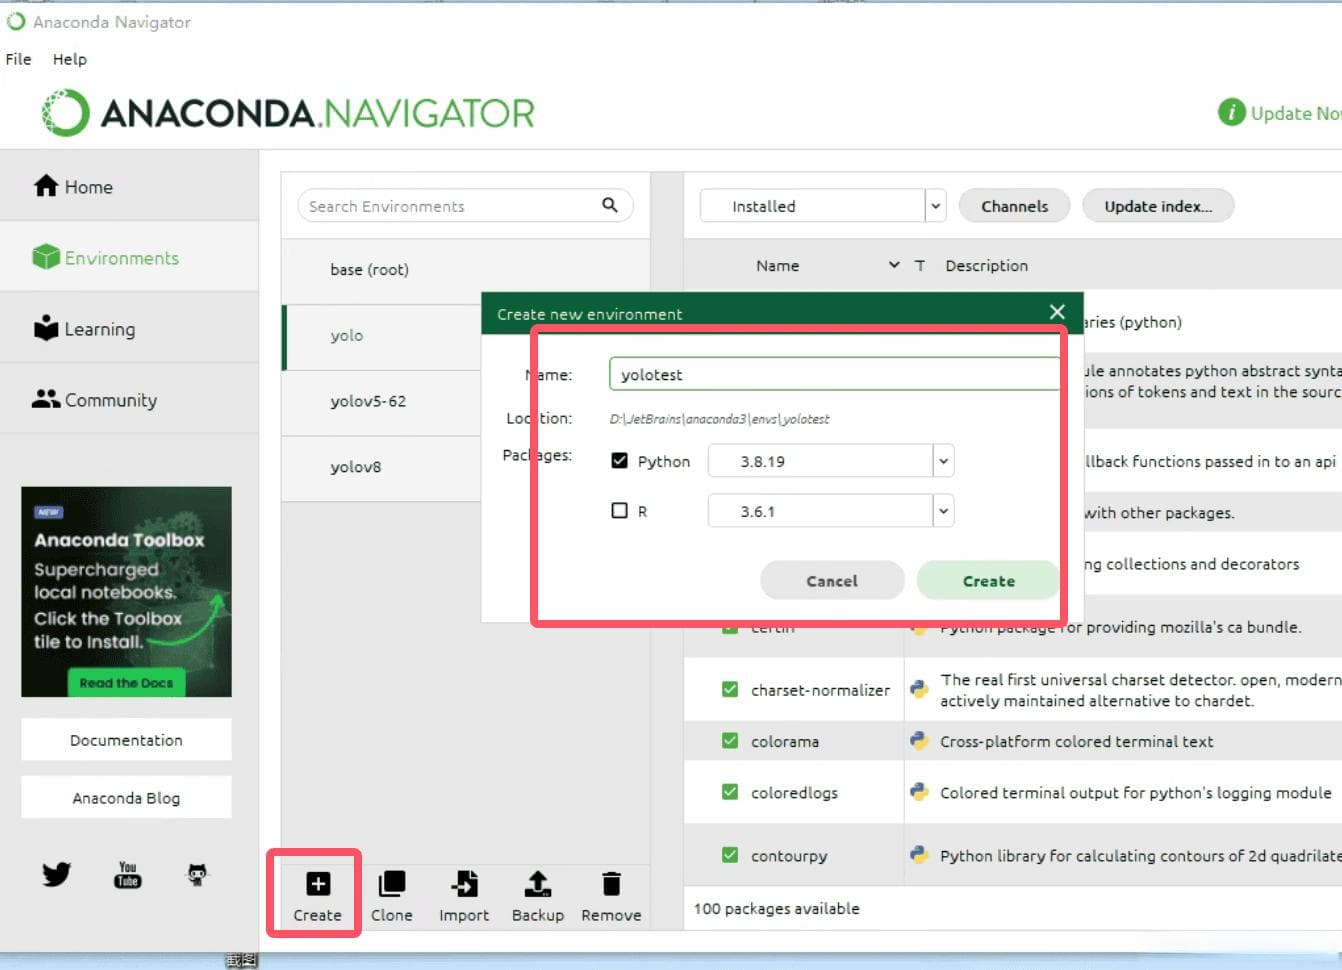The width and height of the screenshot is (1342, 970).
Task: Click the Update Now info icon
Action: click(x=1231, y=112)
